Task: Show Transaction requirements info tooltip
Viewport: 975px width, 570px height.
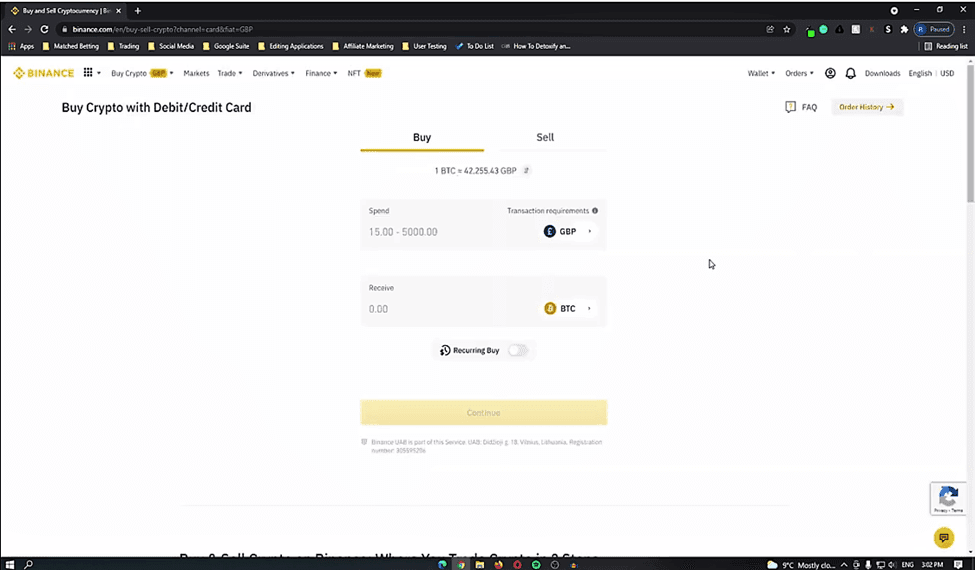Action: coord(595,211)
